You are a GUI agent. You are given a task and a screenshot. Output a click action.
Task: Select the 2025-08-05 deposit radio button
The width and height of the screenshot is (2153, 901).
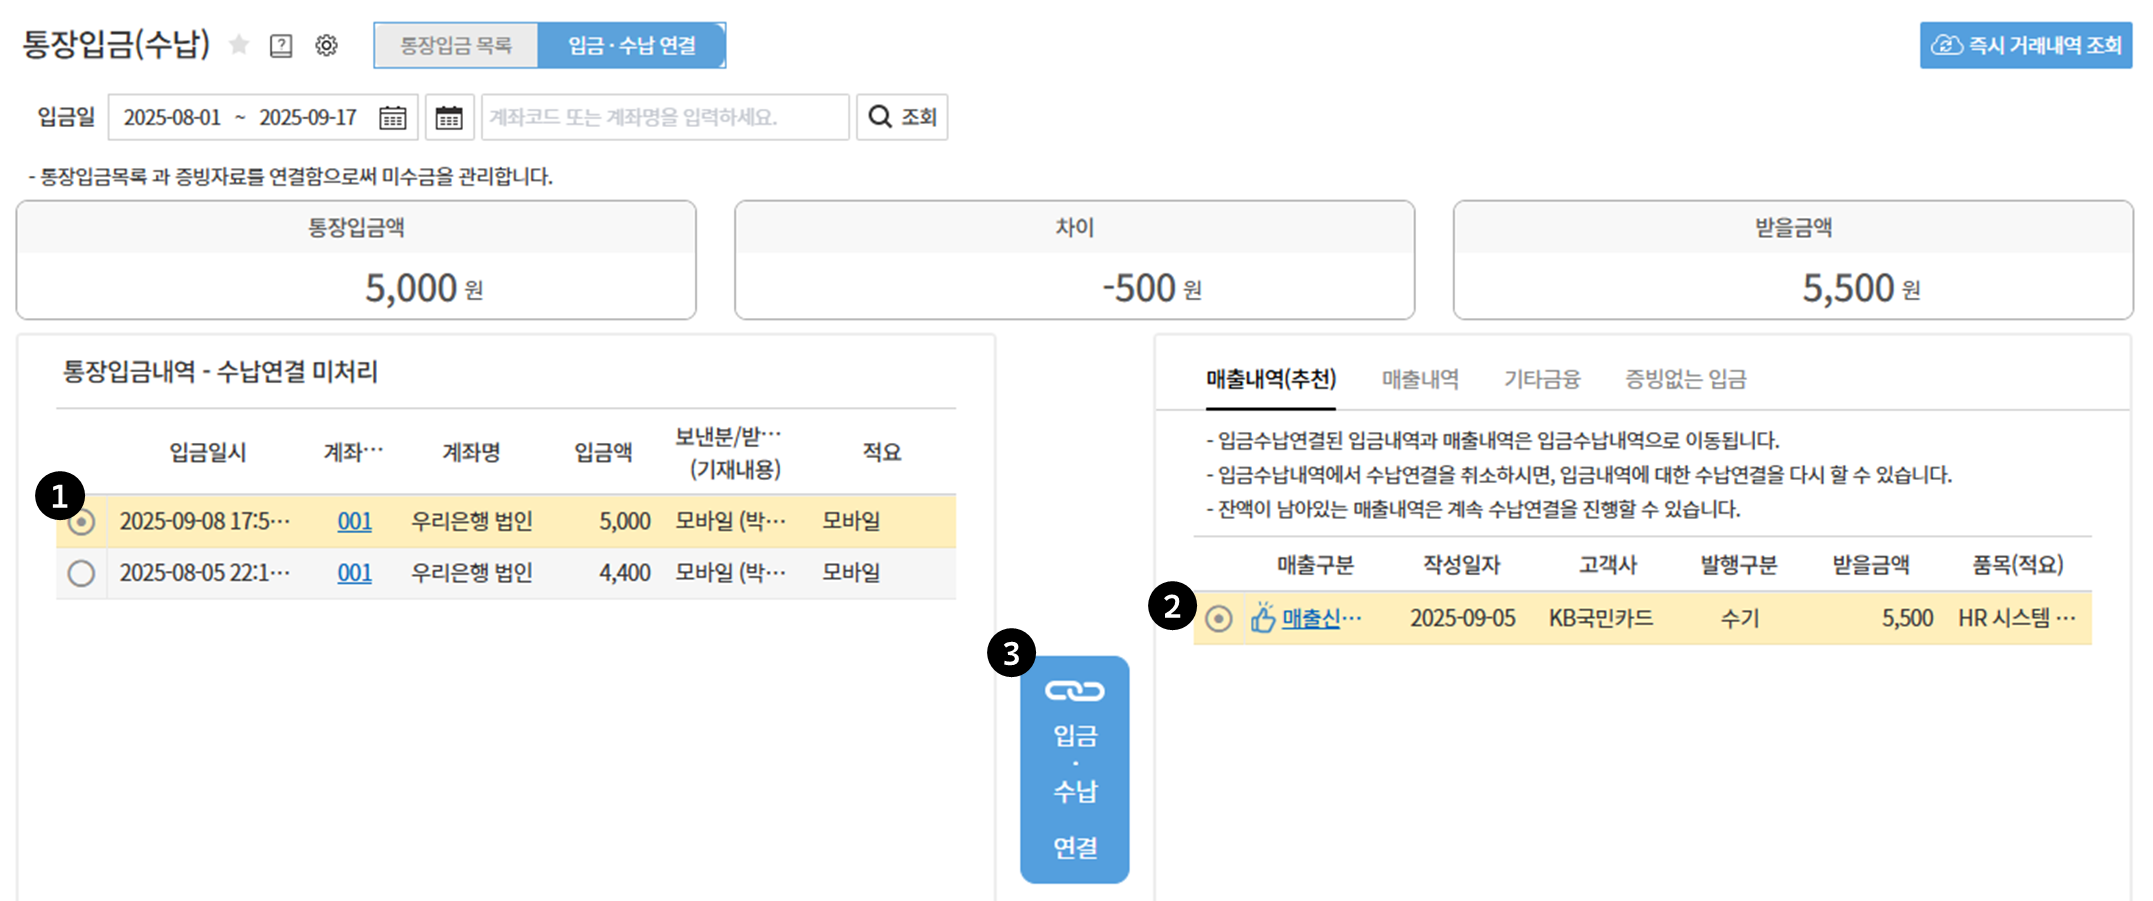coord(84,573)
